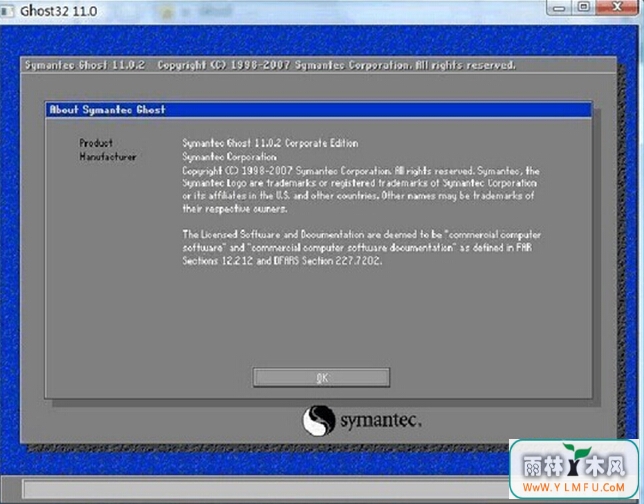Screen dimensions: 644x504
Task: Click the Symantec yin-yang logo
Action: coord(318,420)
